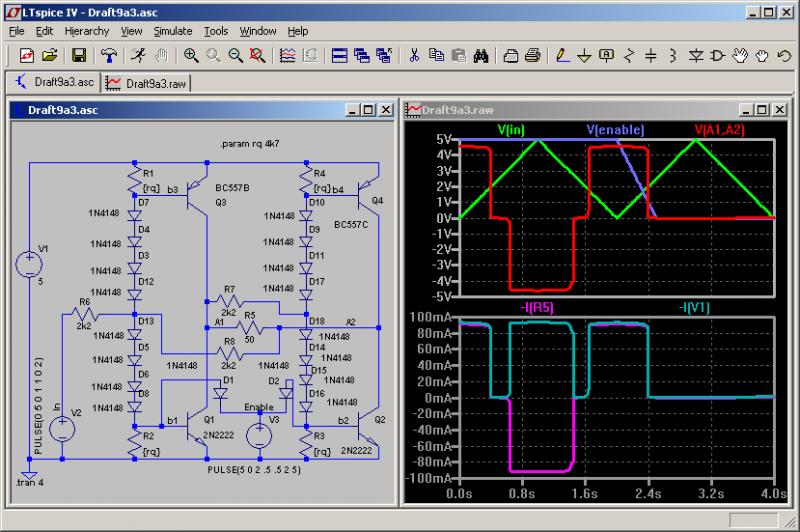This screenshot has width=800, height=532.
Task: Open the Control Panel hammer icon
Action: tap(109, 55)
